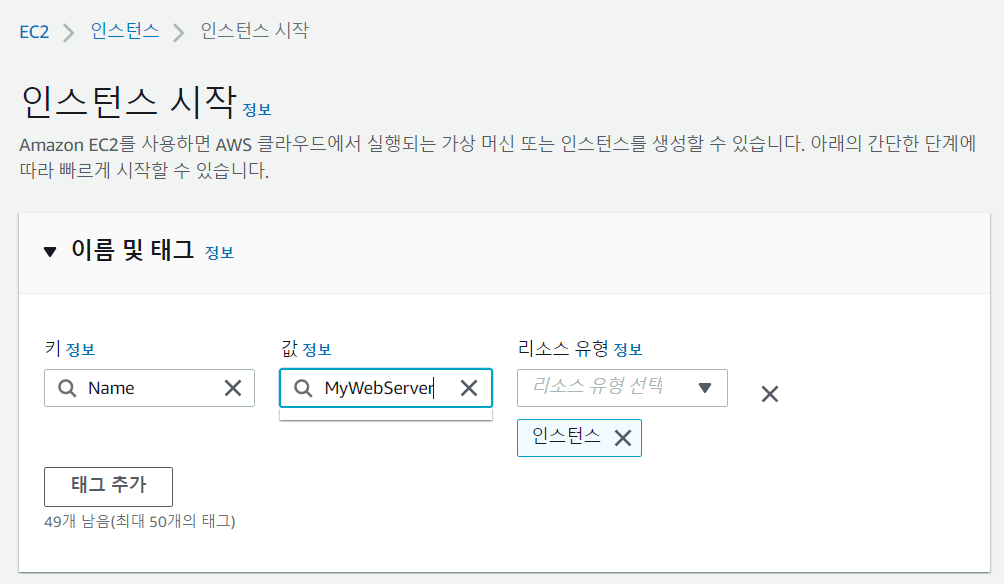Collapse the 이름 및 태그 section triangle
Screen dimensions: 1004x584
[x=50, y=252]
